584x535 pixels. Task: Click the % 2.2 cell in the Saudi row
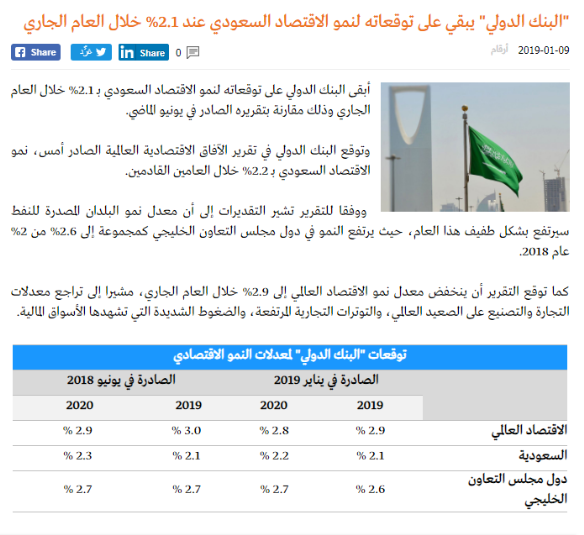click(x=274, y=456)
